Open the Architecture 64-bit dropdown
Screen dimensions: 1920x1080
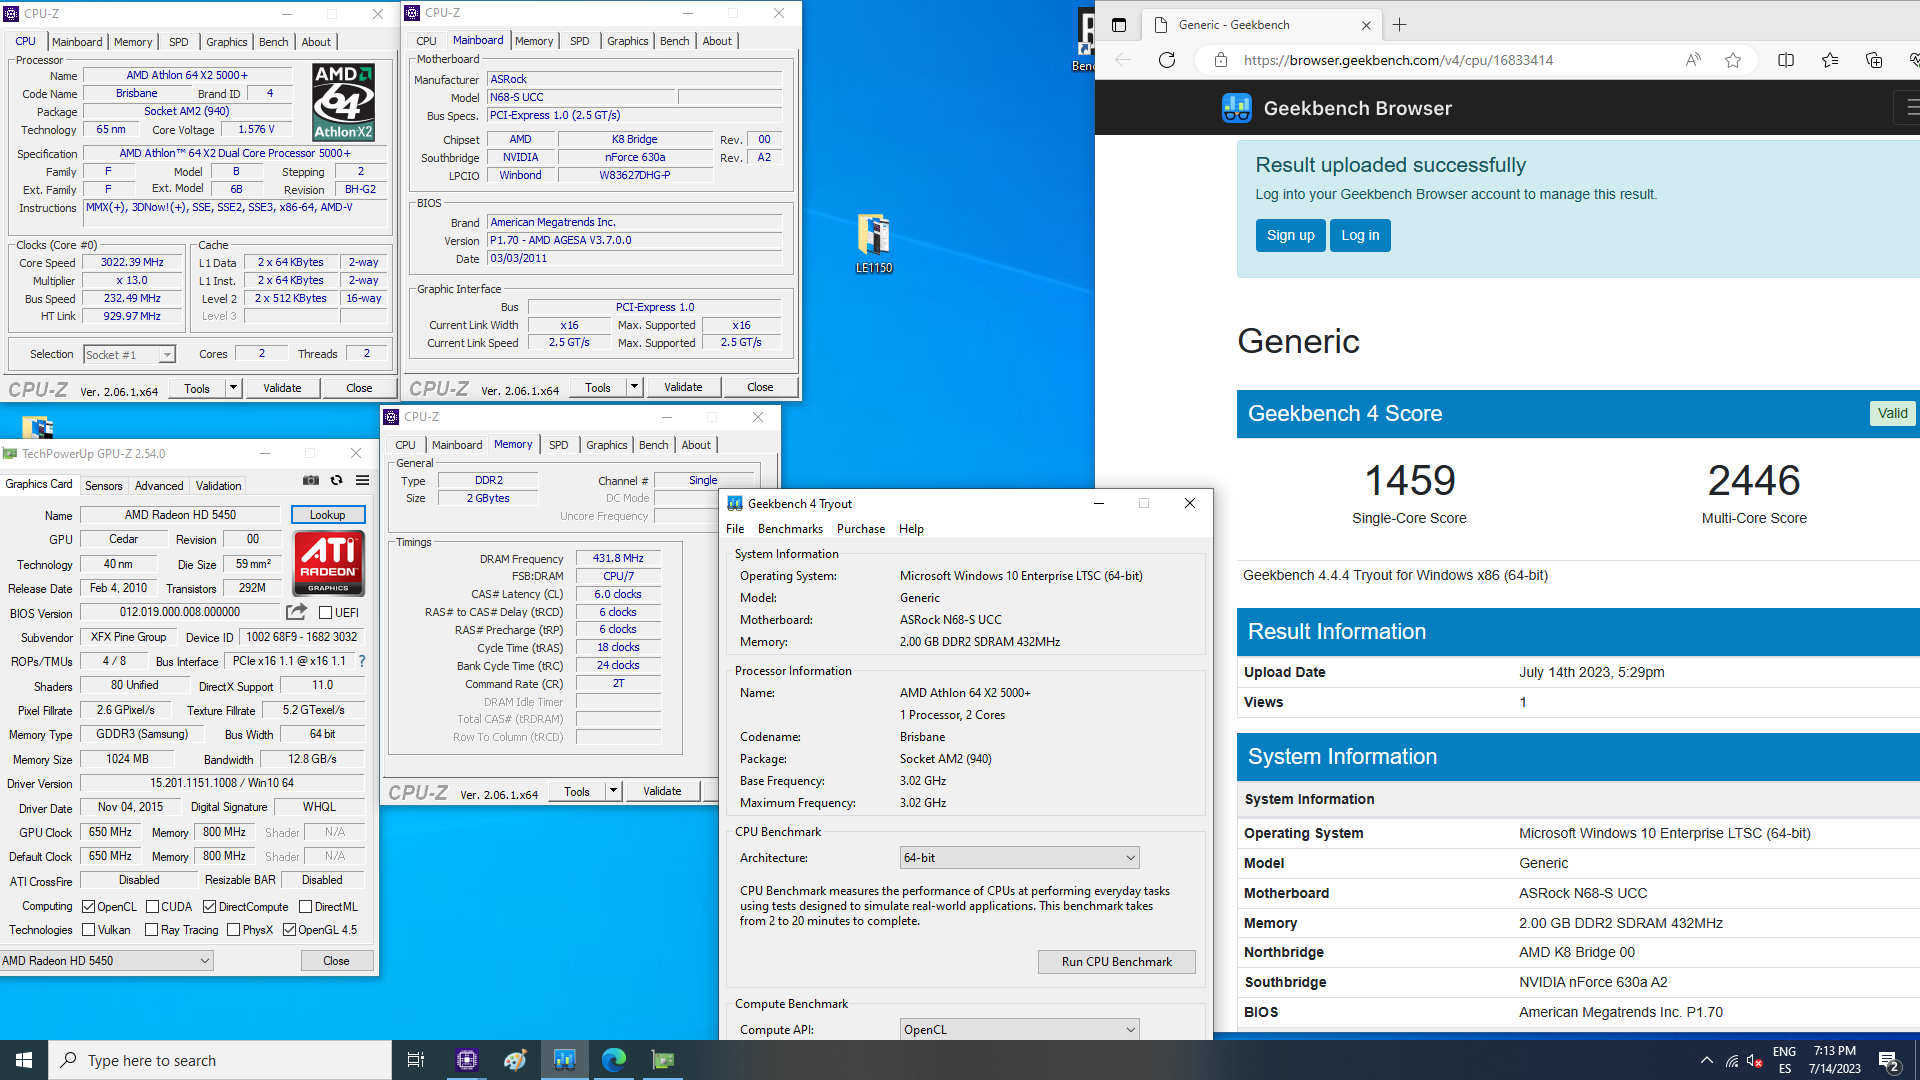coord(1019,858)
